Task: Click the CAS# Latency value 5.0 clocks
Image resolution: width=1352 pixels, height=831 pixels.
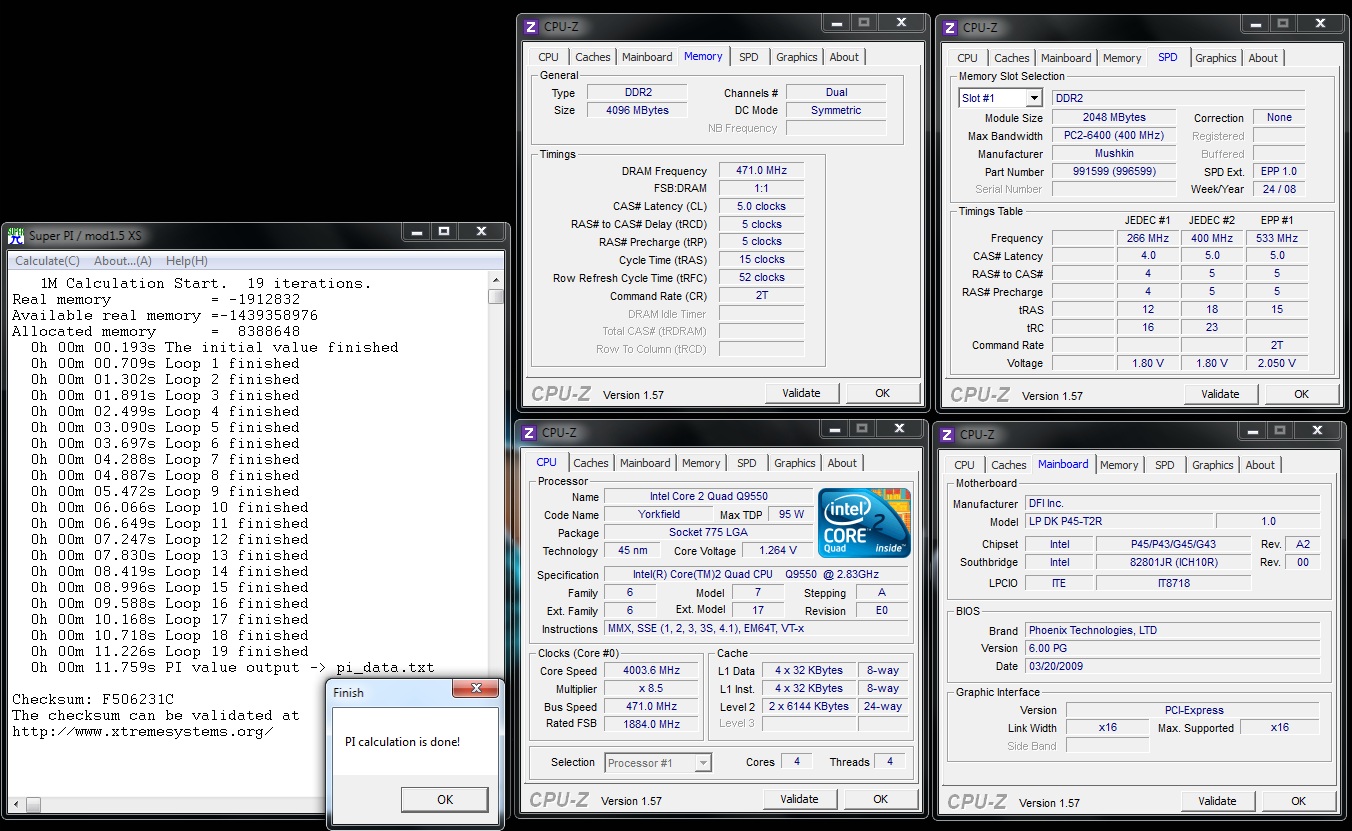Action: [x=762, y=206]
